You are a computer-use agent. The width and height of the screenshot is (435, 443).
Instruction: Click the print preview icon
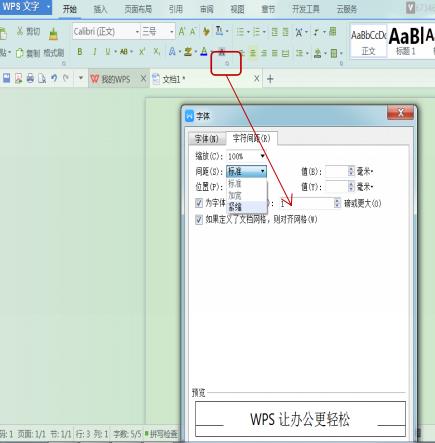click(x=42, y=79)
